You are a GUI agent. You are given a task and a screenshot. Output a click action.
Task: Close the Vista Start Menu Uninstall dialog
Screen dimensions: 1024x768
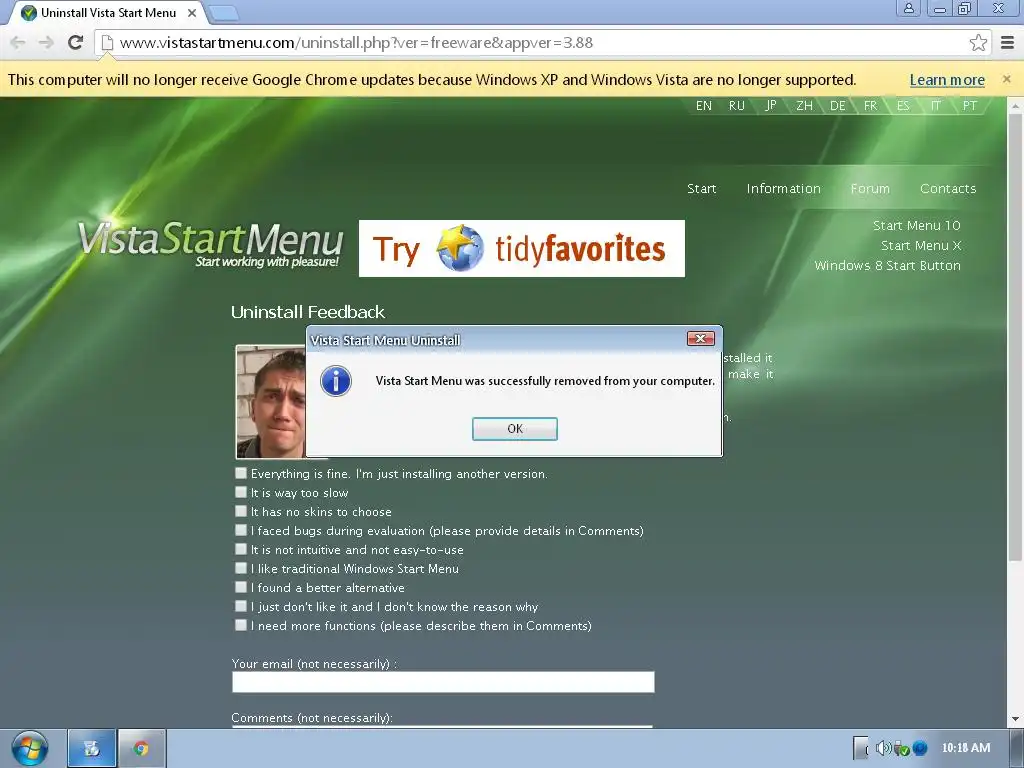(x=701, y=338)
